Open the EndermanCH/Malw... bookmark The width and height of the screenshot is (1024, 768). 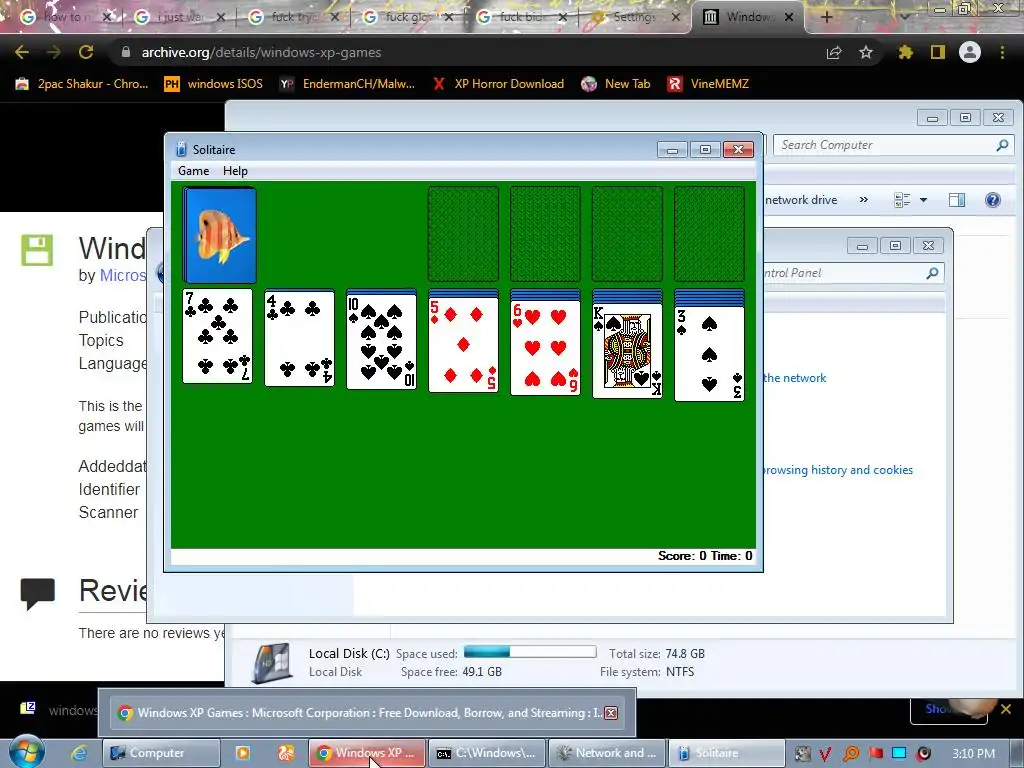click(x=347, y=84)
